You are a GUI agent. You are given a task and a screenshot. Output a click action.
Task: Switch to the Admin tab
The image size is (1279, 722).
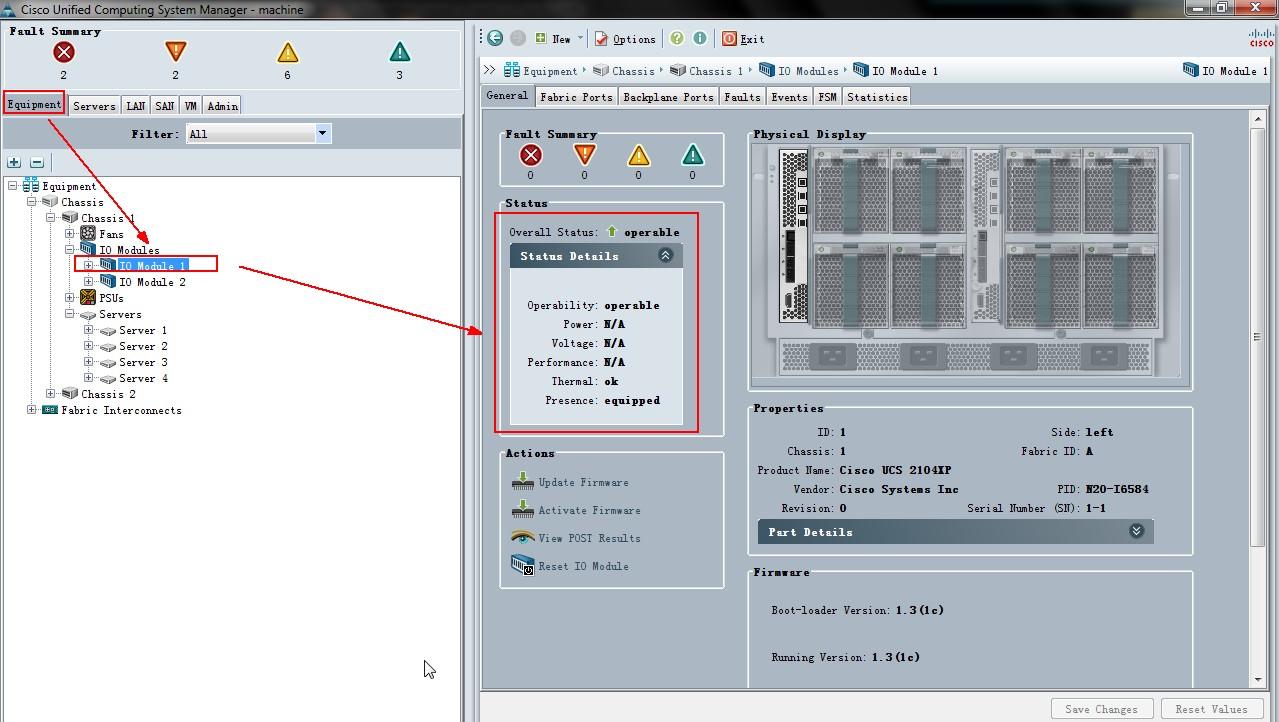coord(222,105)
